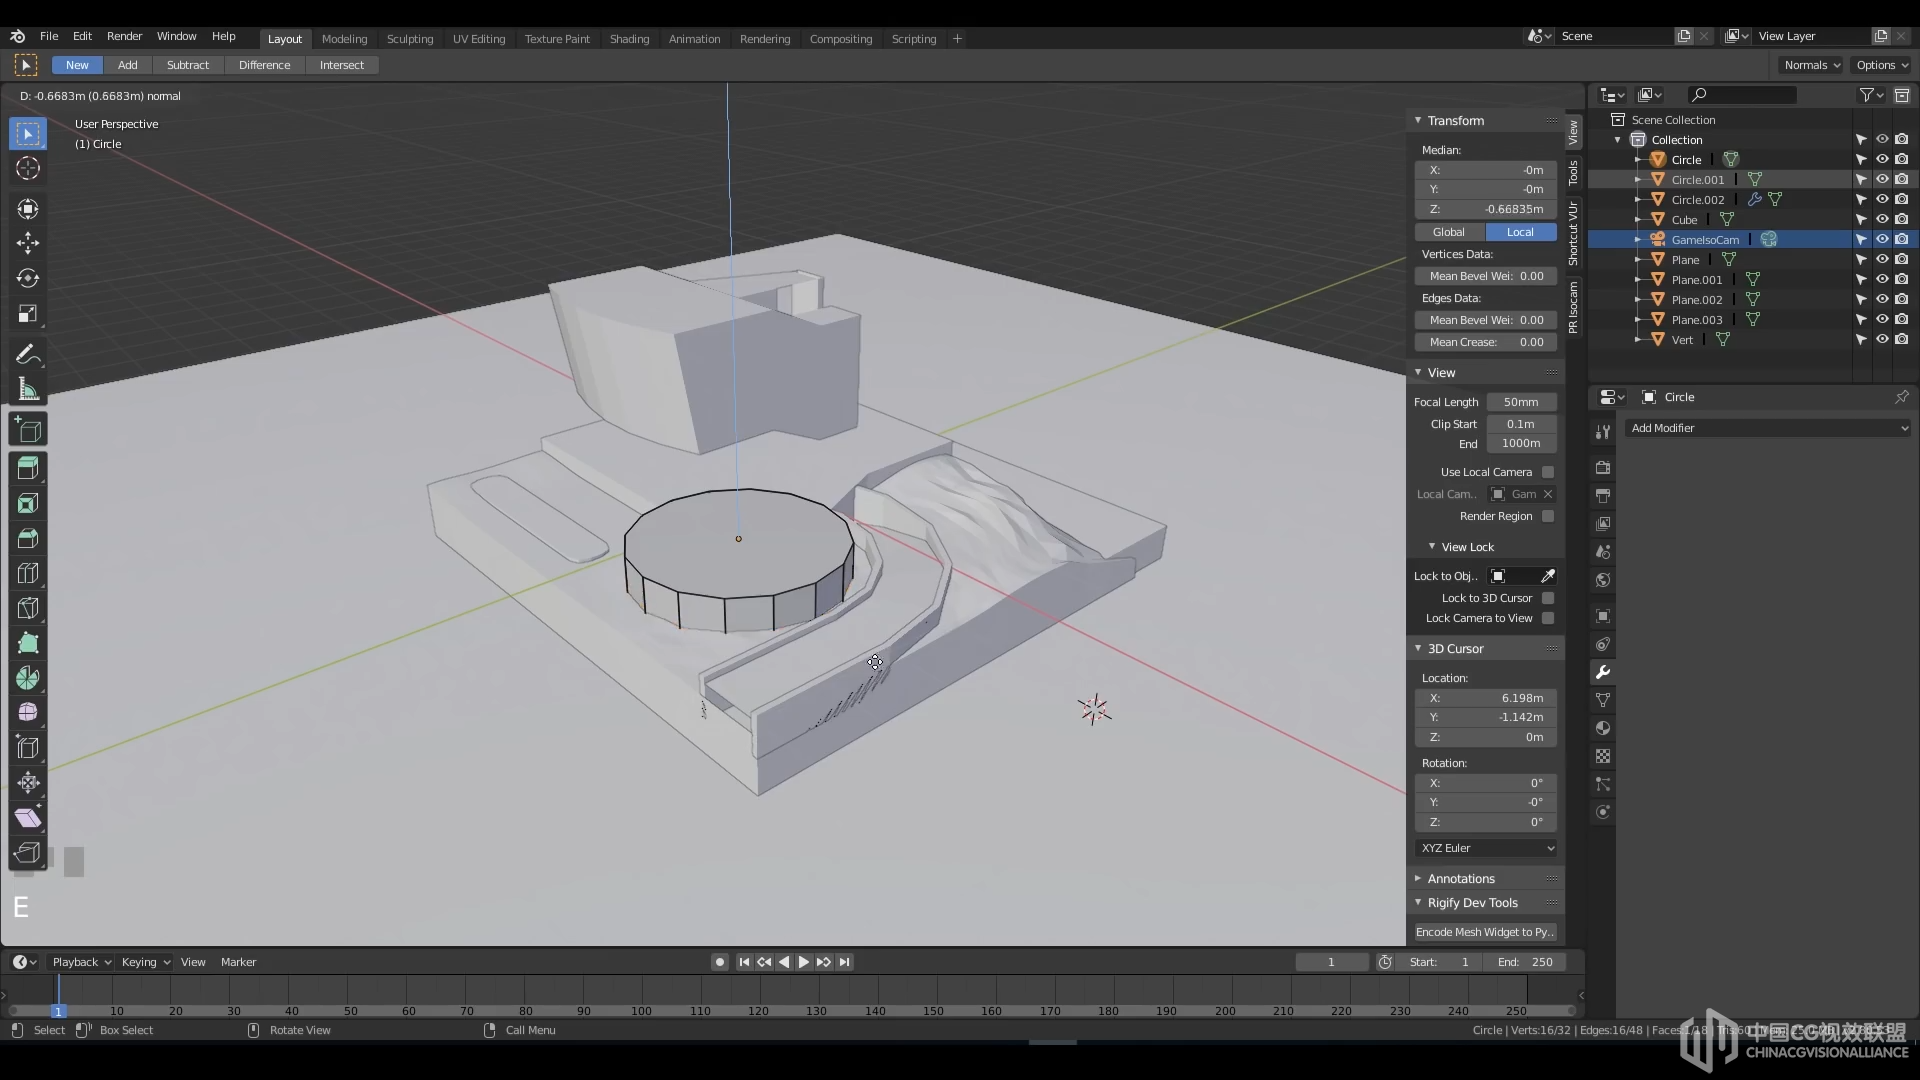Select the Inset Faces tool
The image size is (1920, 1080).
tap(28, 503)
